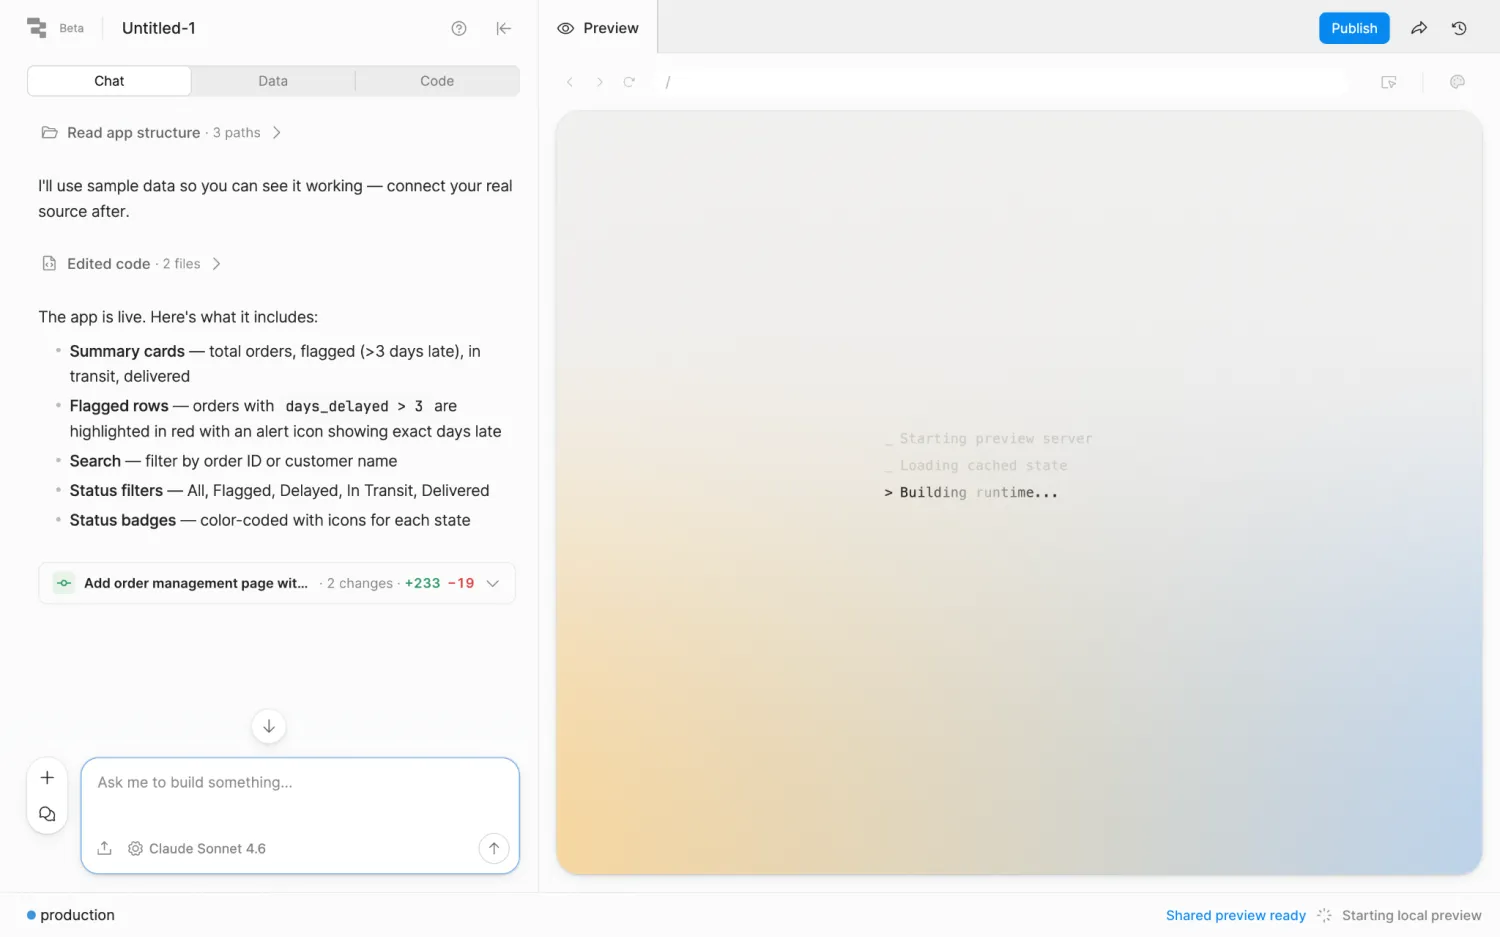Send the message with arrow button
The width and height of the screenshot is (1500, 937).
coord(493,848)
